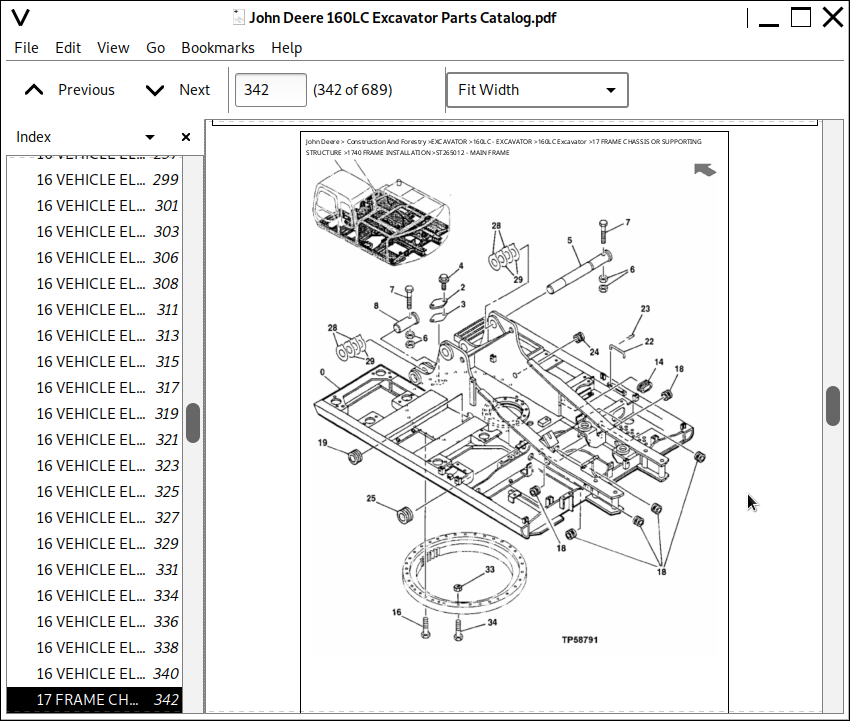Viewport: 850px width, 721px height.
Task: Click the breadcrumb text at page top
Action: tap(504, 147)
